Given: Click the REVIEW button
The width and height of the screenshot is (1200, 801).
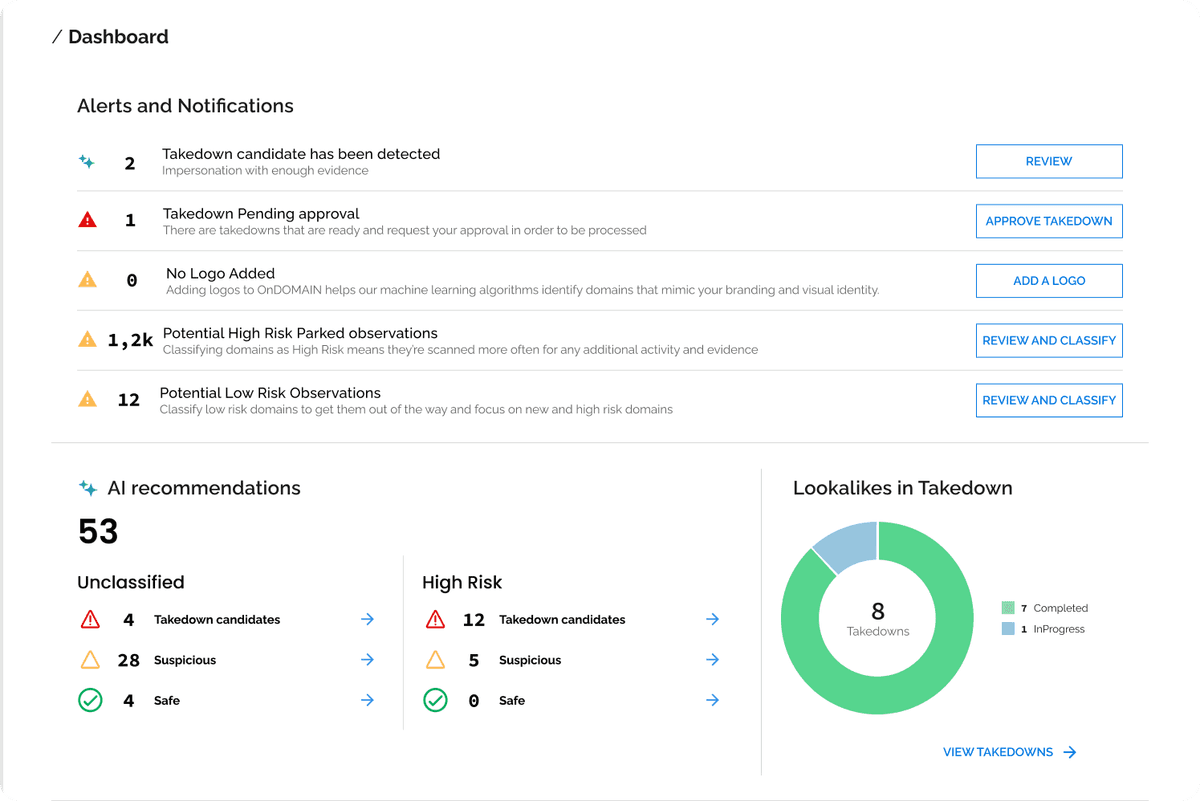Looking at the screenshot, I should pos(1049,161).
